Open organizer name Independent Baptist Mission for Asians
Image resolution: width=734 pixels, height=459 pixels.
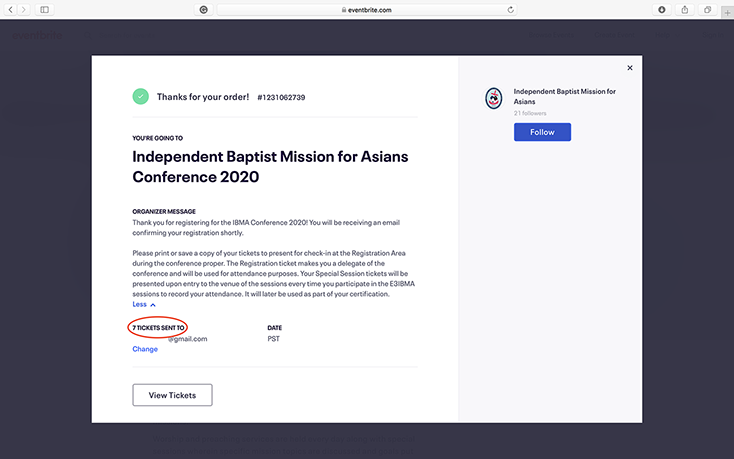point(565,96)
